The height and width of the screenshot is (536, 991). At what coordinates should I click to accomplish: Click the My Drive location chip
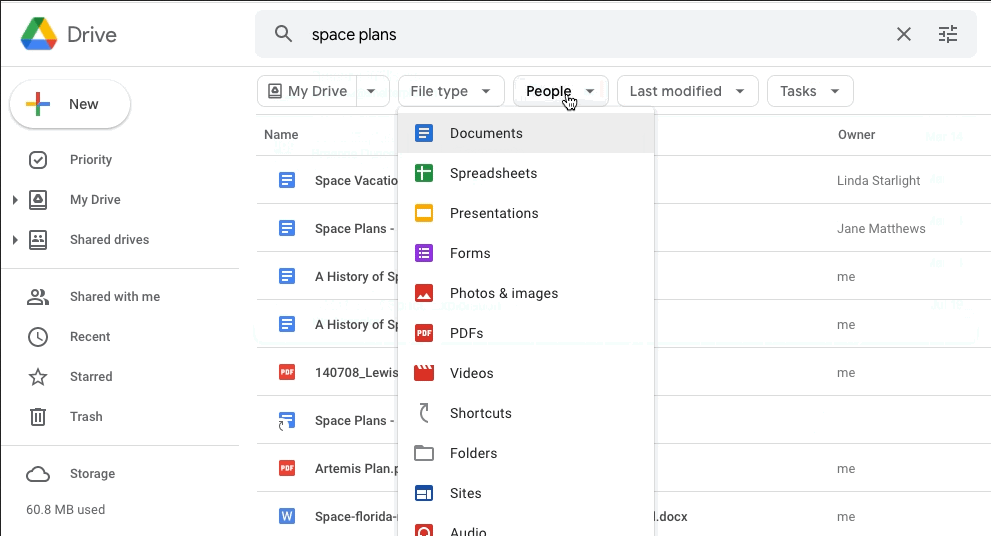click(x=308, y=91)
